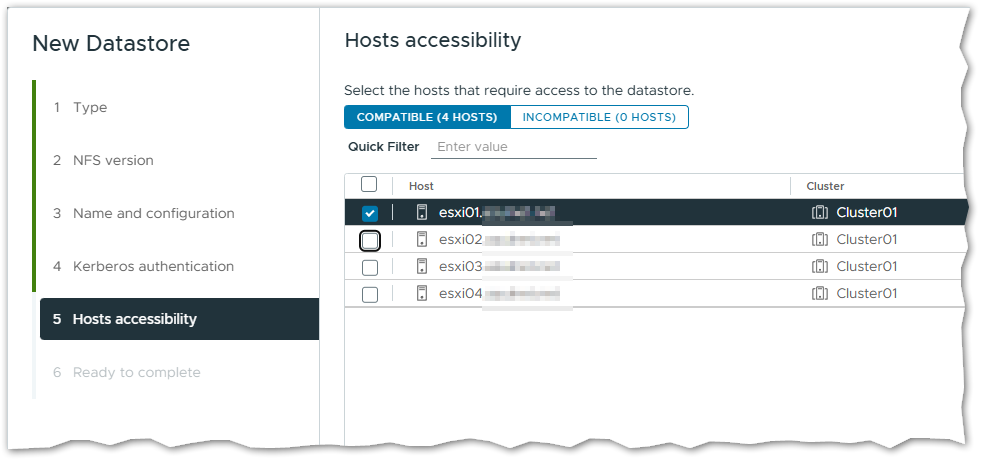Screen dimensions: 981x460
Task: Jump to the Kerberos authentication step
Action: tap(153, 266)
